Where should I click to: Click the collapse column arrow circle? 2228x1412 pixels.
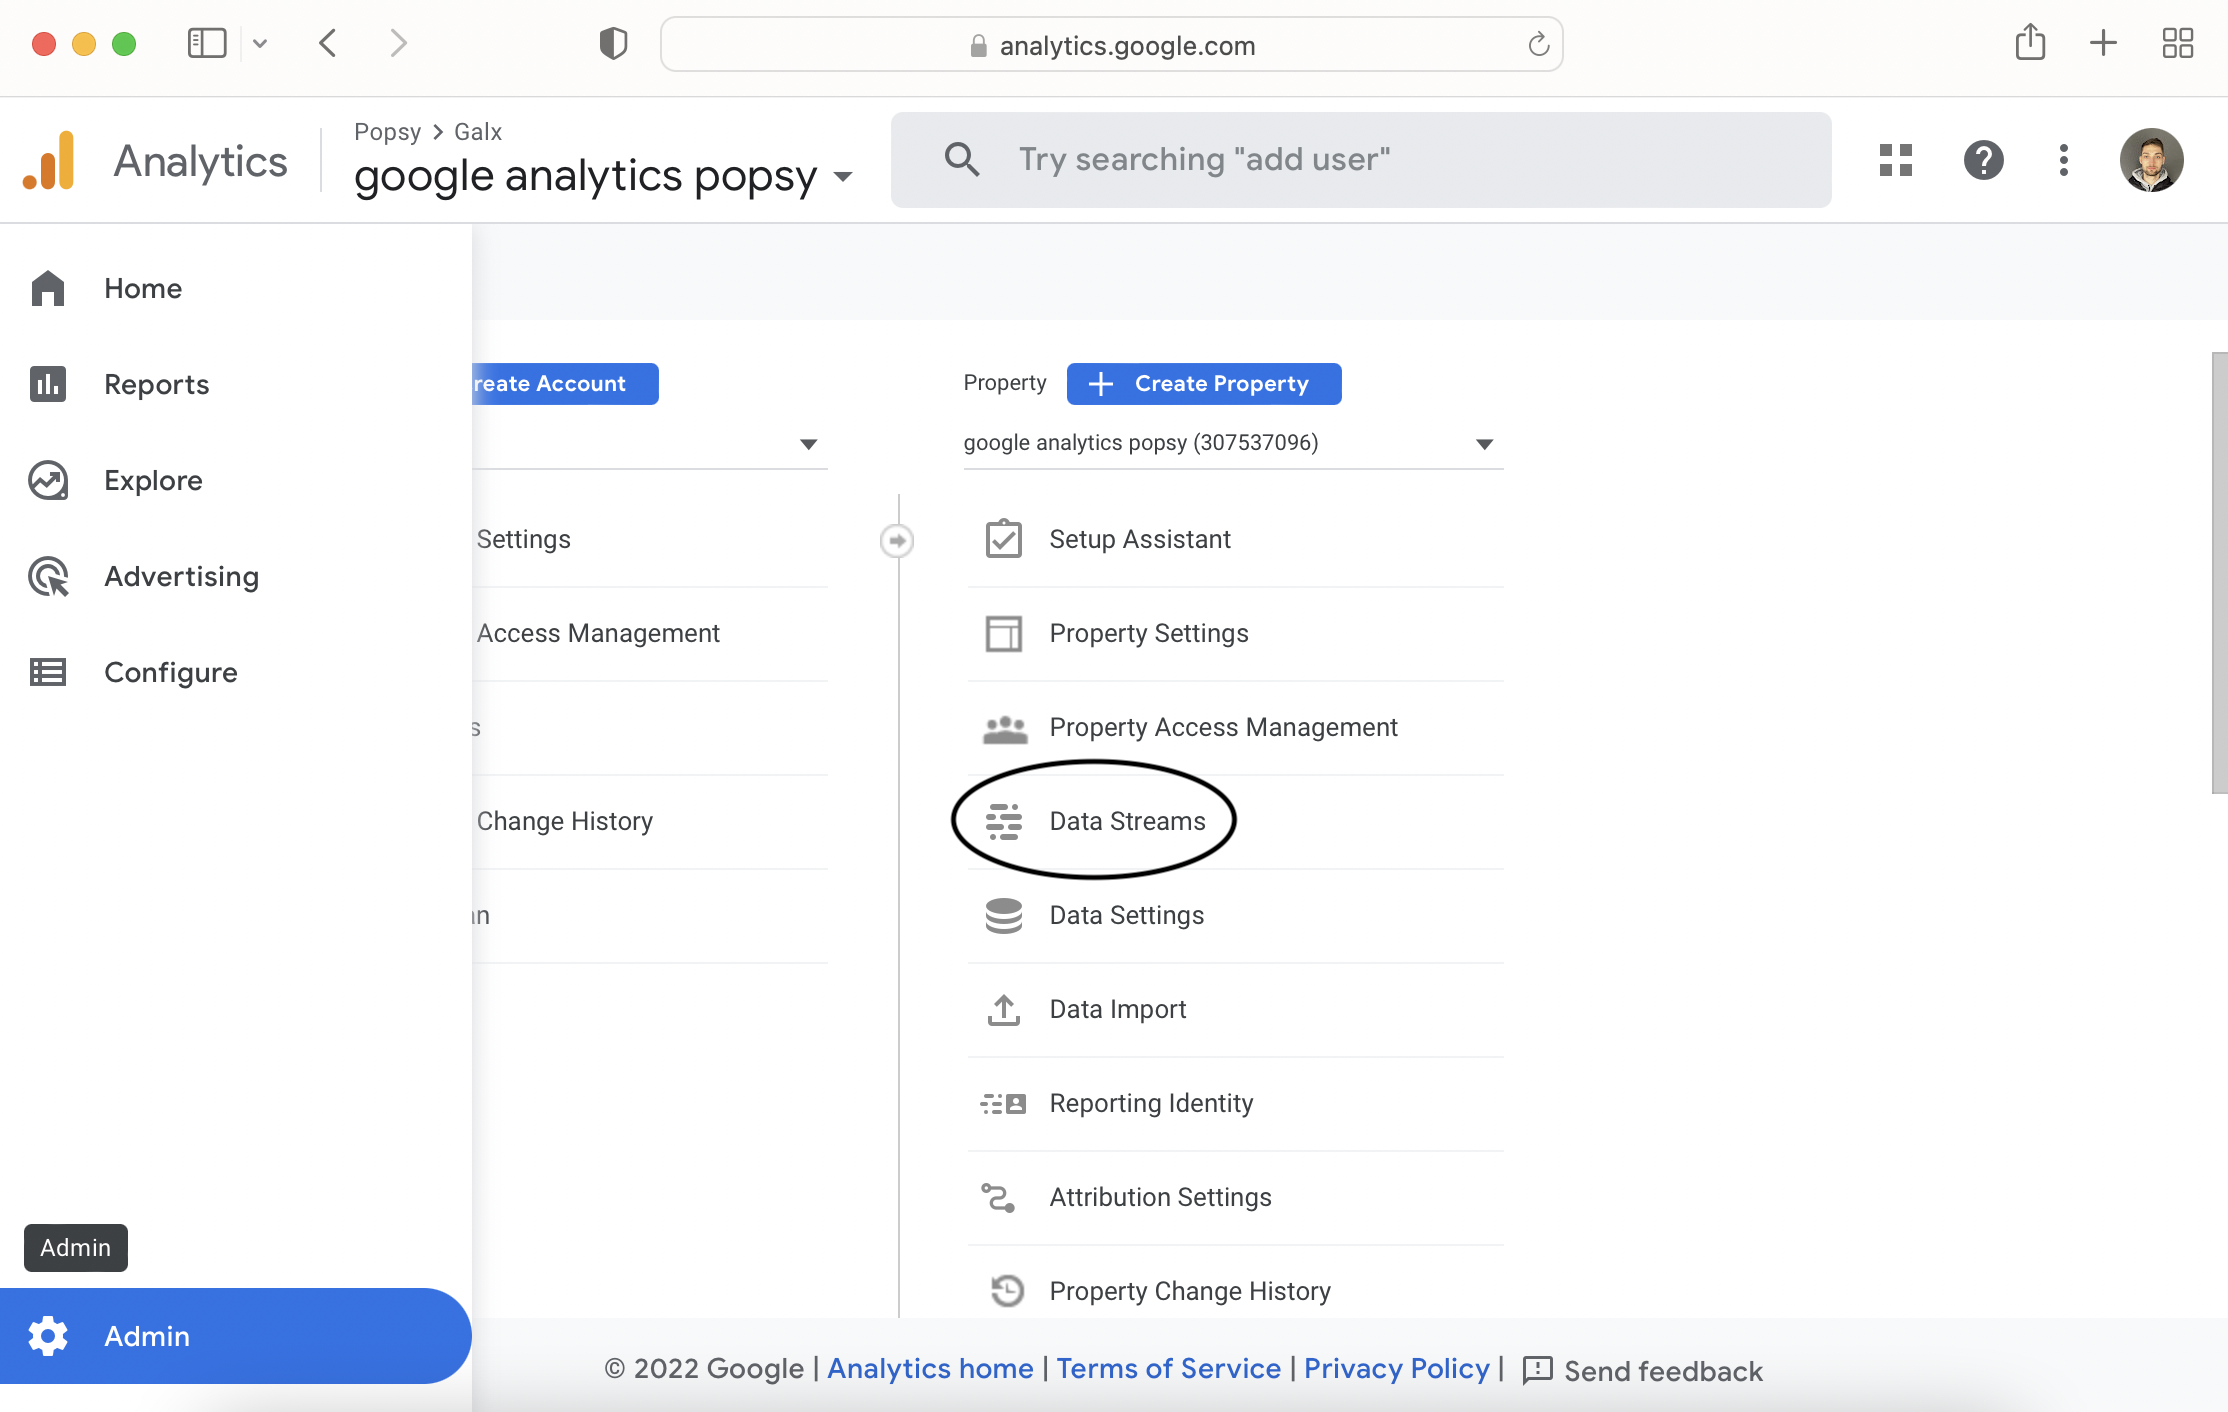point(897,540)
